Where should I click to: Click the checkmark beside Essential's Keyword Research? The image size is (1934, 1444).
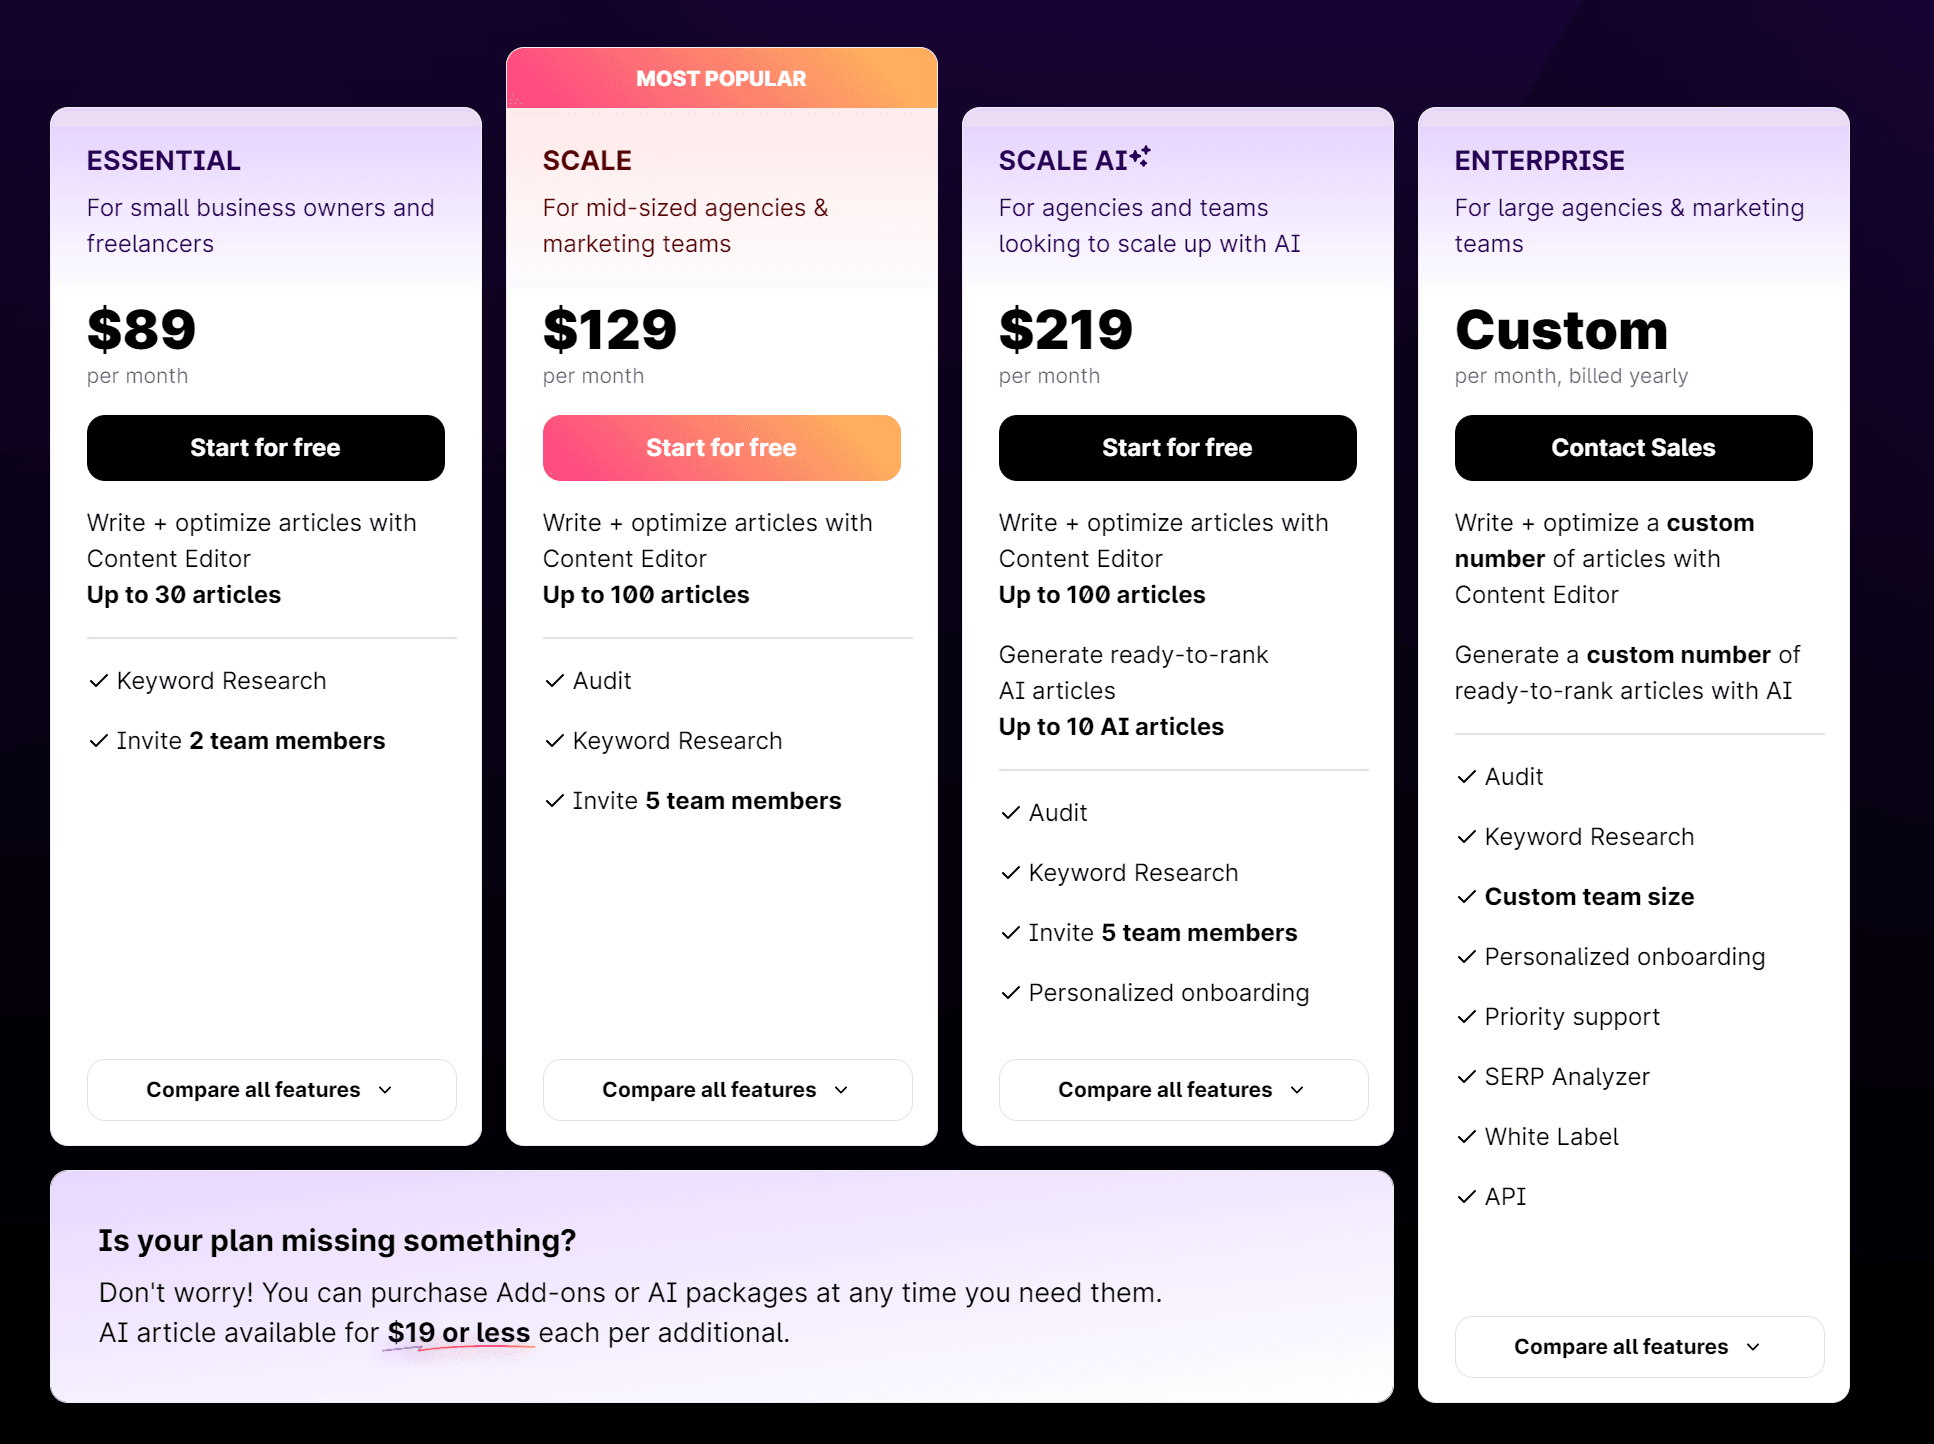98,681
